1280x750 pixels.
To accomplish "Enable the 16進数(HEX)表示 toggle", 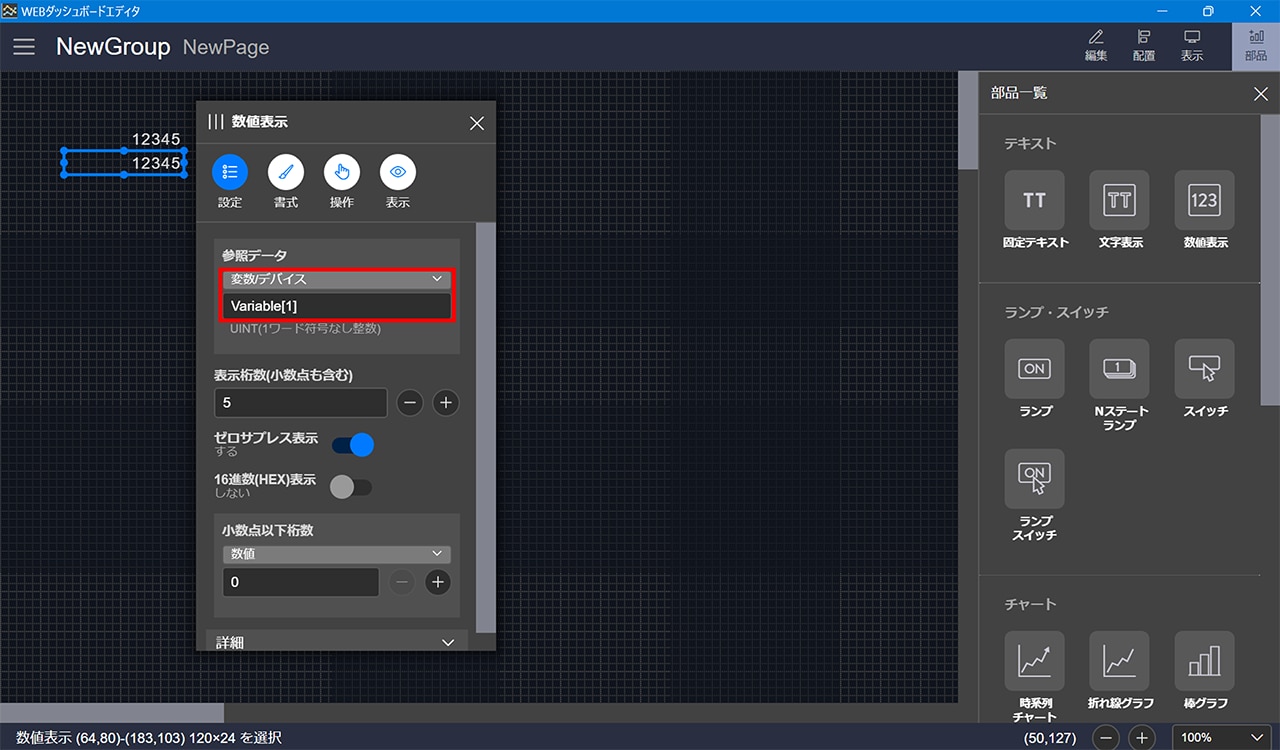I will point(351,487).
